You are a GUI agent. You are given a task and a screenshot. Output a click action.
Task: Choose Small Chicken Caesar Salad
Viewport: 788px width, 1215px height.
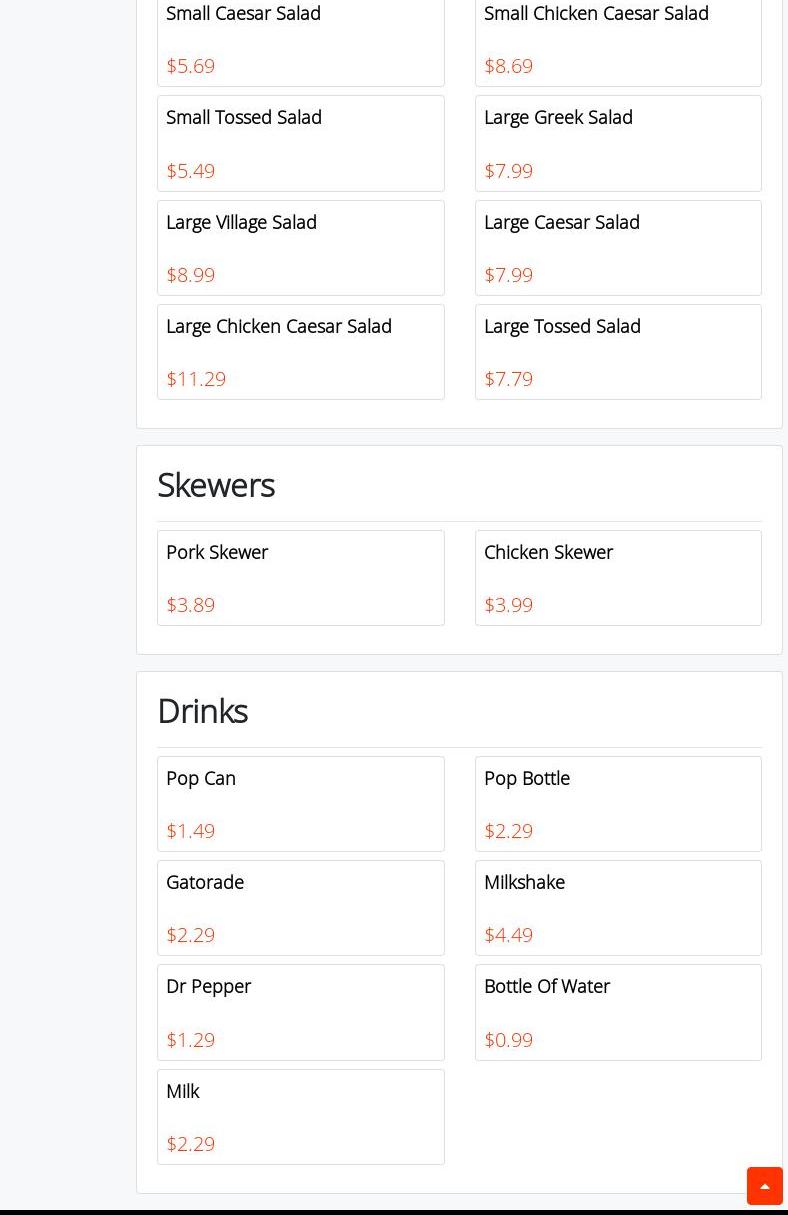(x=618, y=40)
